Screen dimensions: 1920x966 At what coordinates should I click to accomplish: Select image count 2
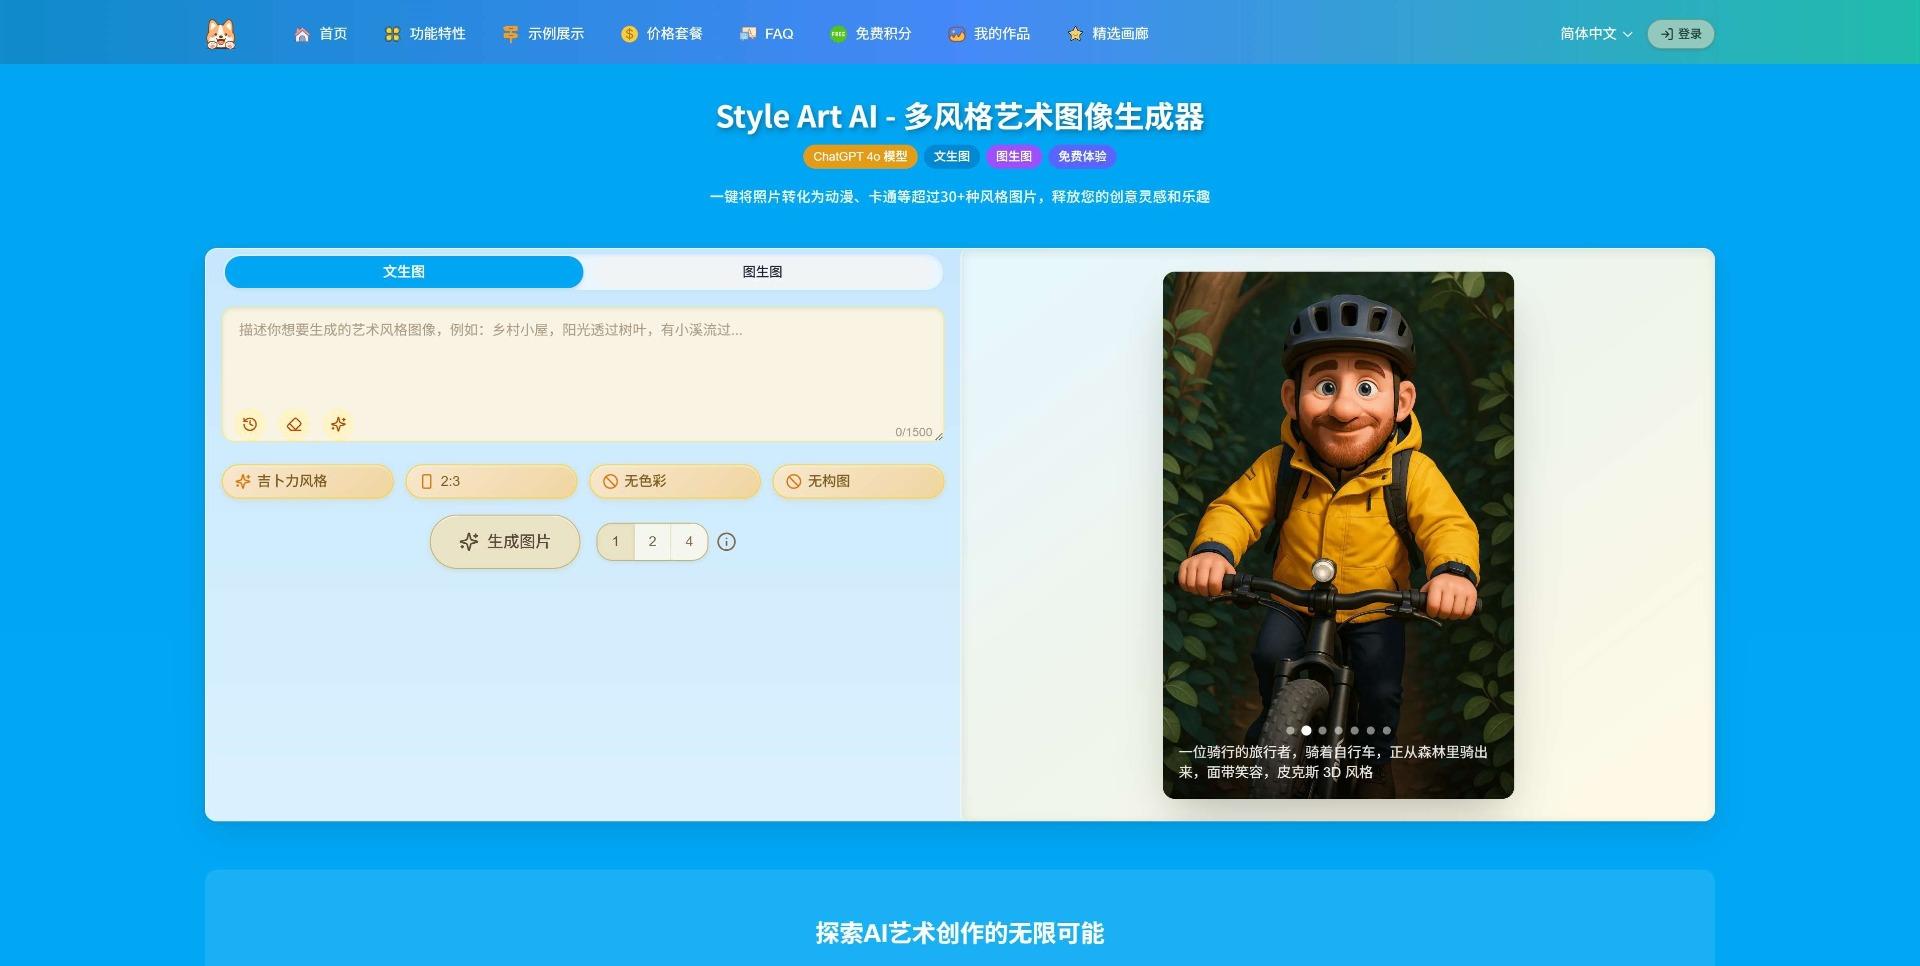(x=652, y=542)
